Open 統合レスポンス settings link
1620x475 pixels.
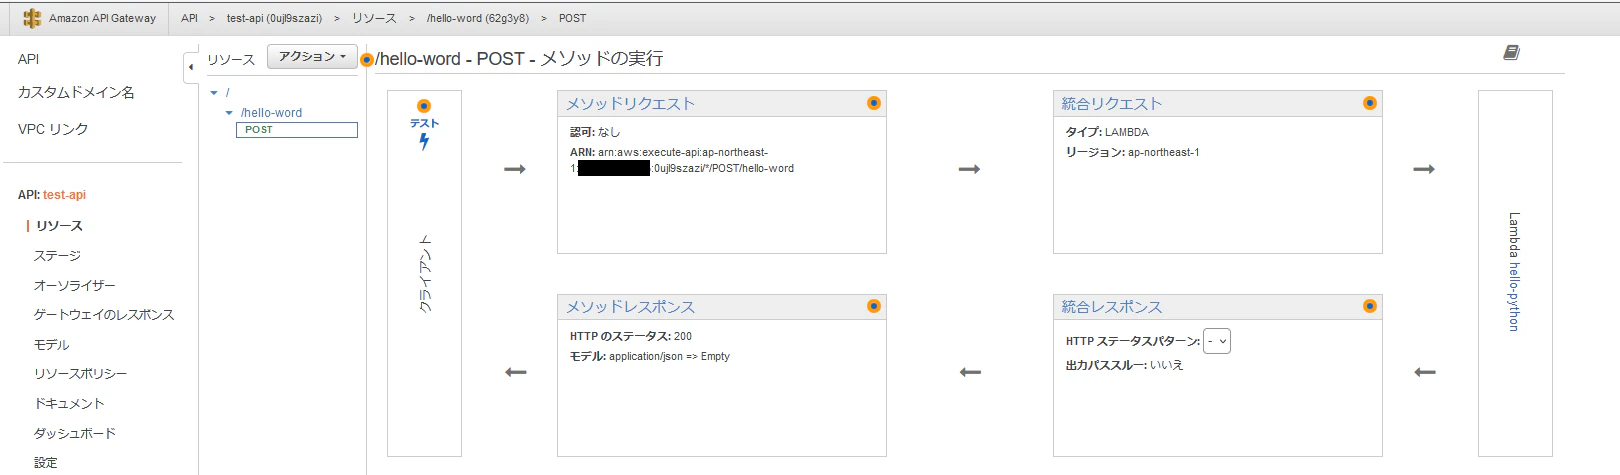1111,307
